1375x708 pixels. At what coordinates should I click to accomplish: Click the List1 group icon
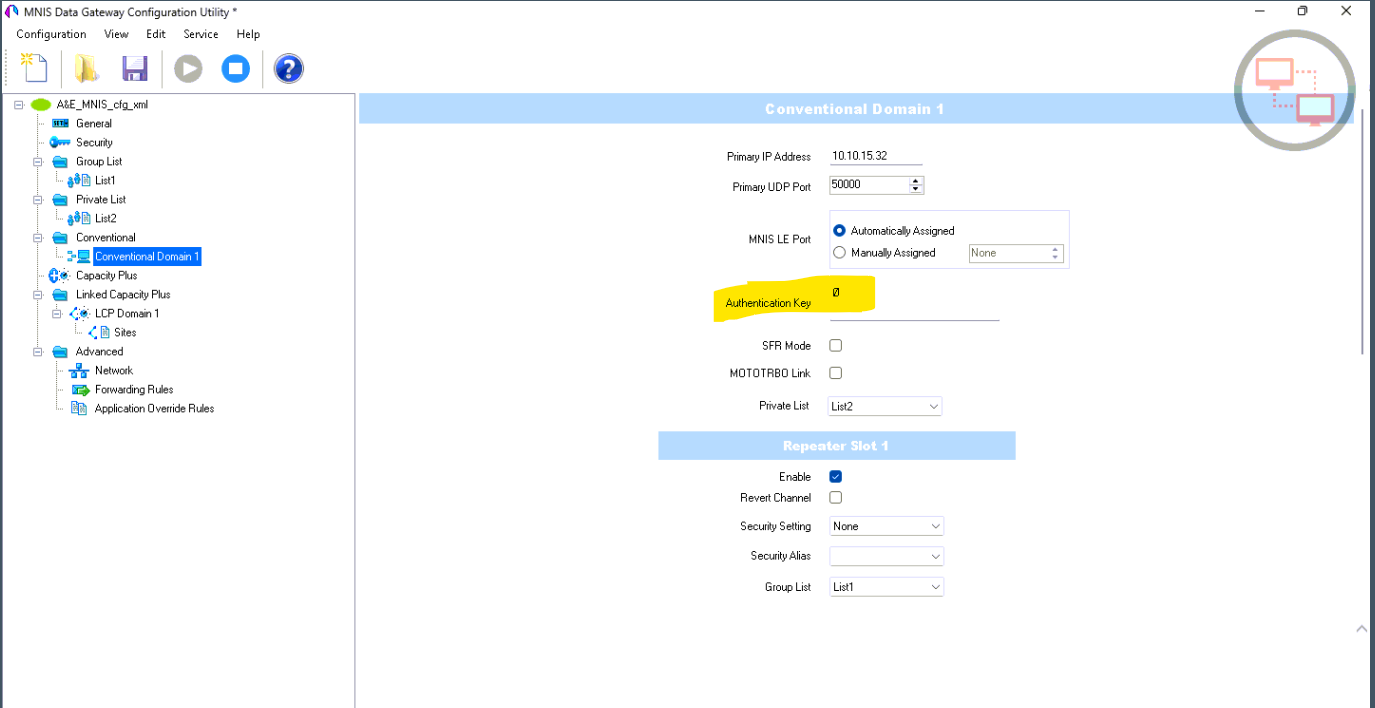coord(79,180)
